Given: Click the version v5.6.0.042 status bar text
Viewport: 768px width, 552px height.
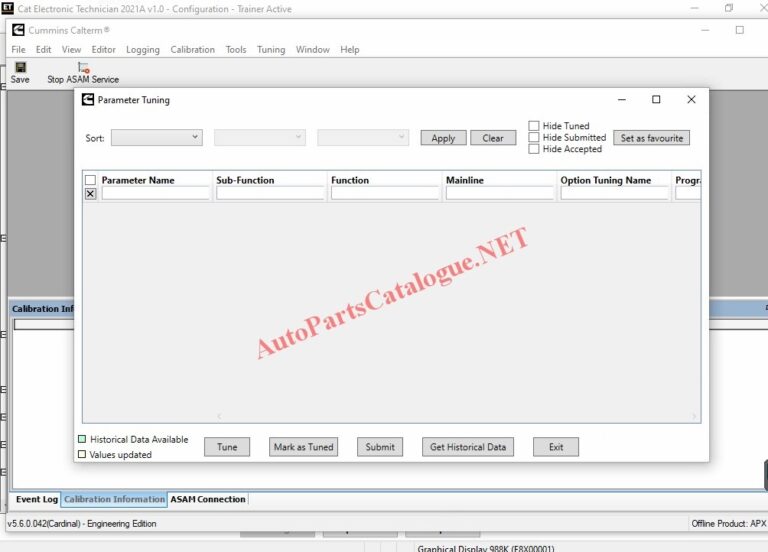Looking at the screenshot, I should tap(82, 524).
